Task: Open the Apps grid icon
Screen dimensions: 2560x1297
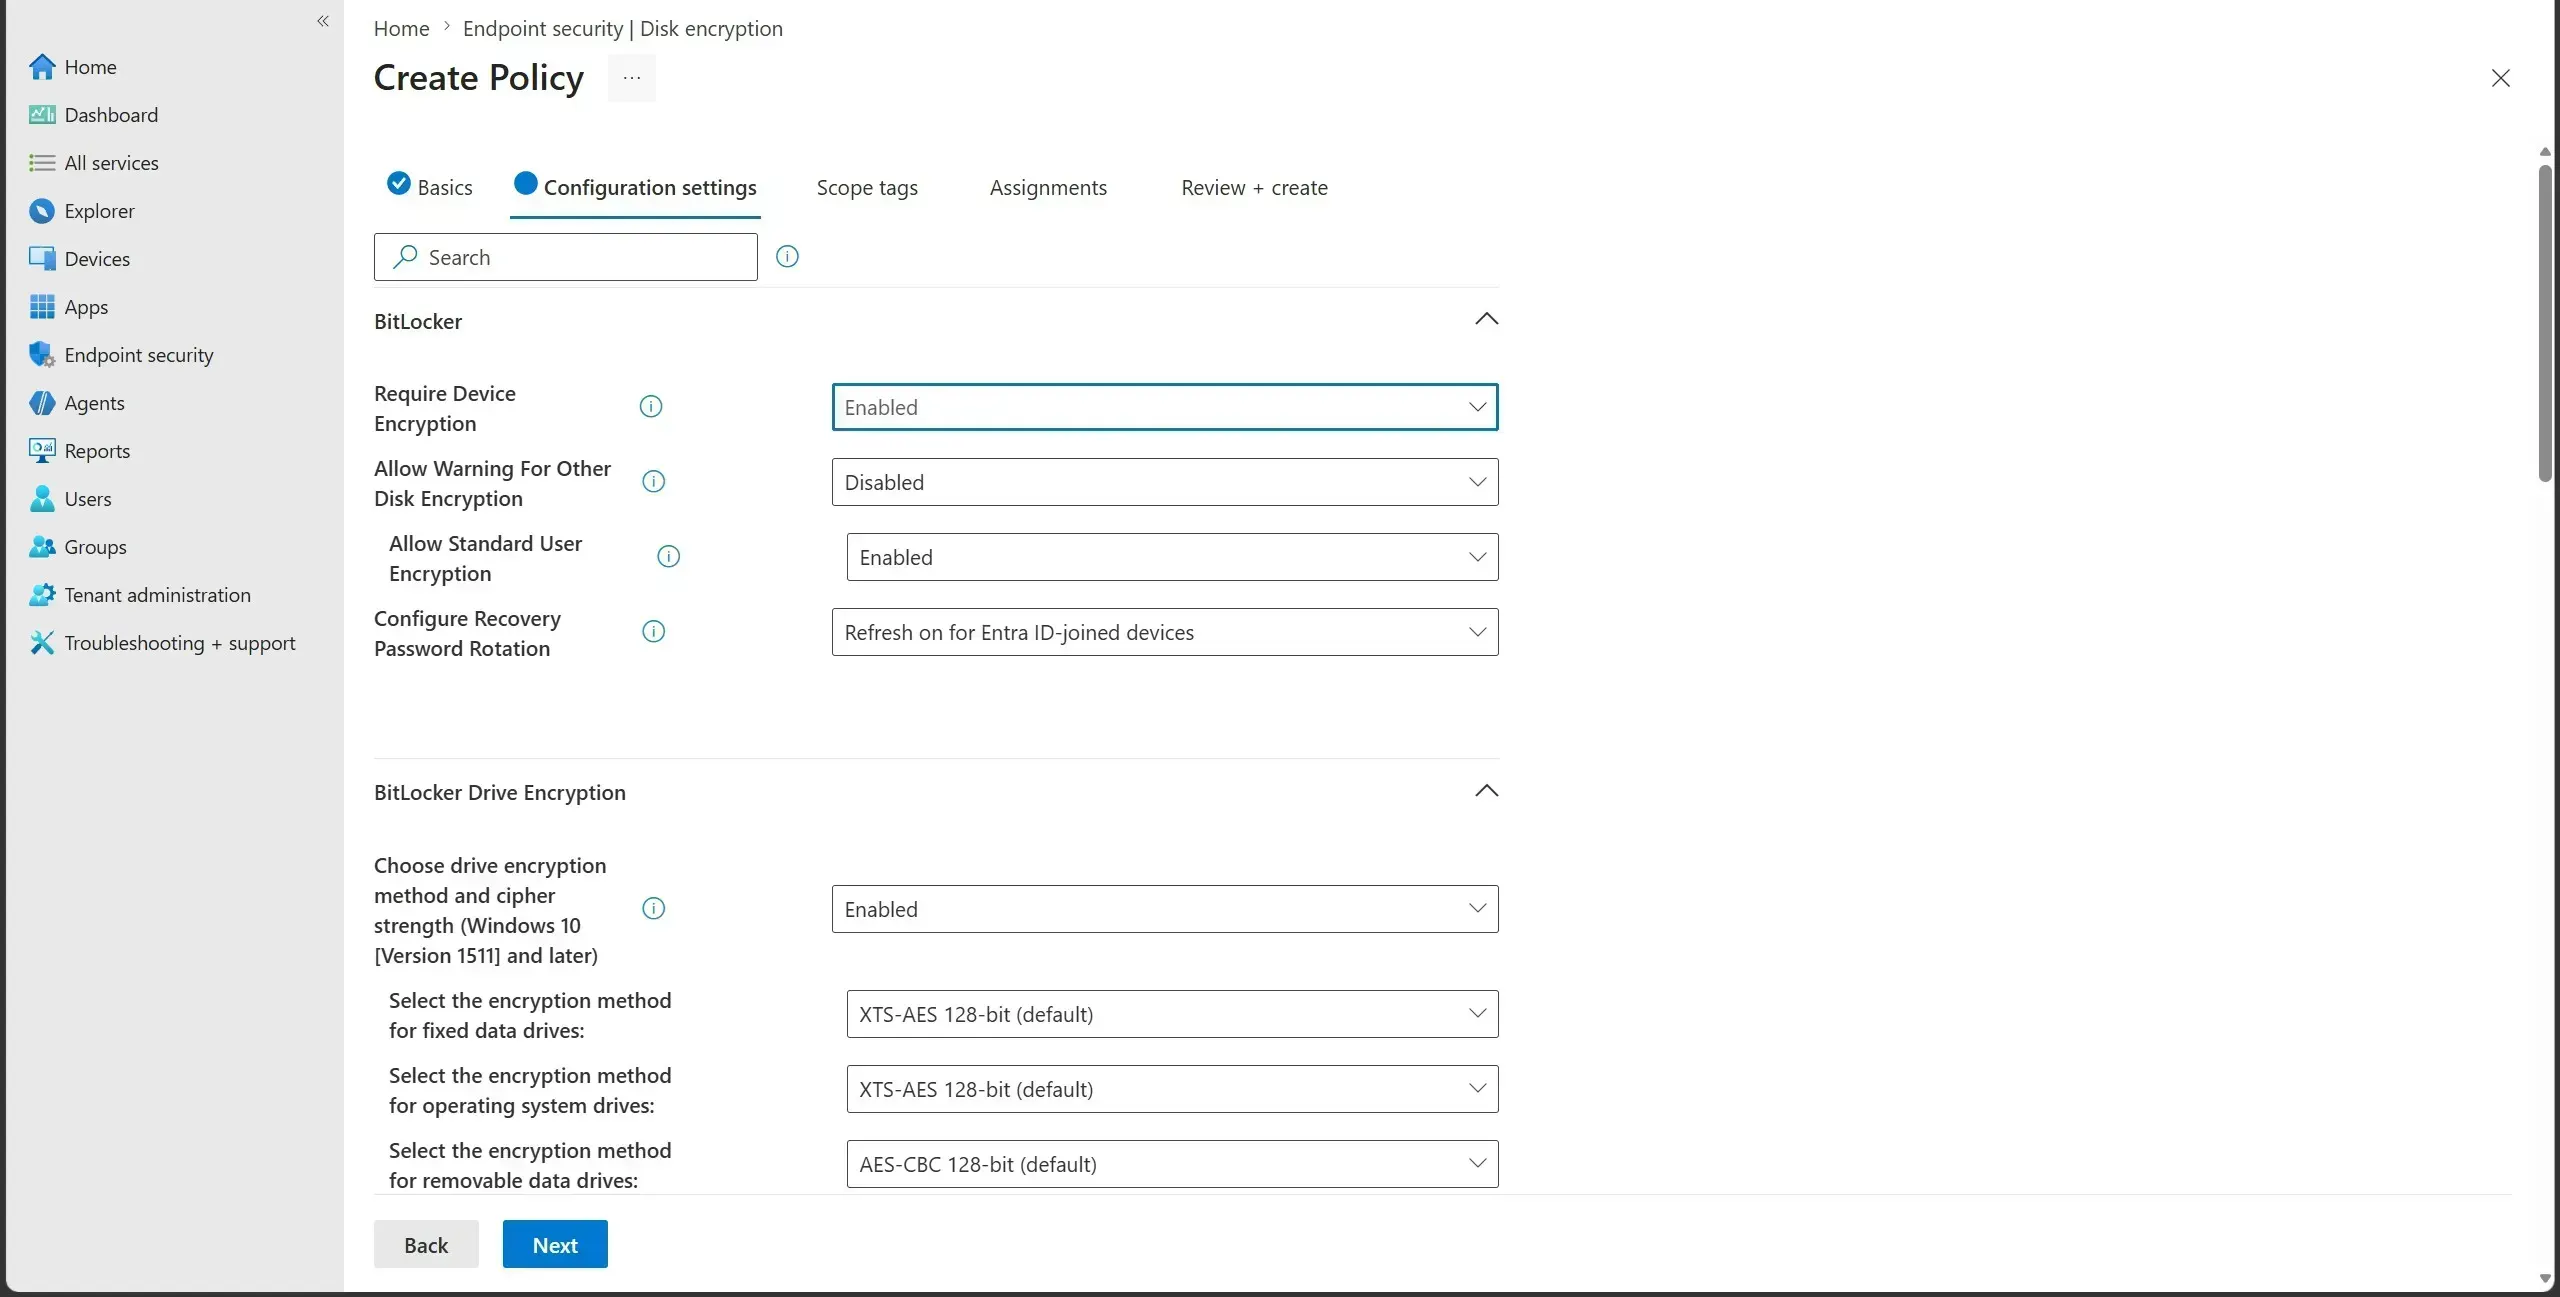Action: click(42, 307)
